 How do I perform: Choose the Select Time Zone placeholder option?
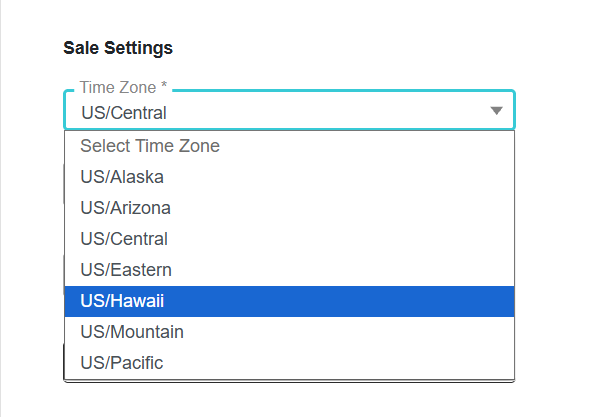click(289, 146)
